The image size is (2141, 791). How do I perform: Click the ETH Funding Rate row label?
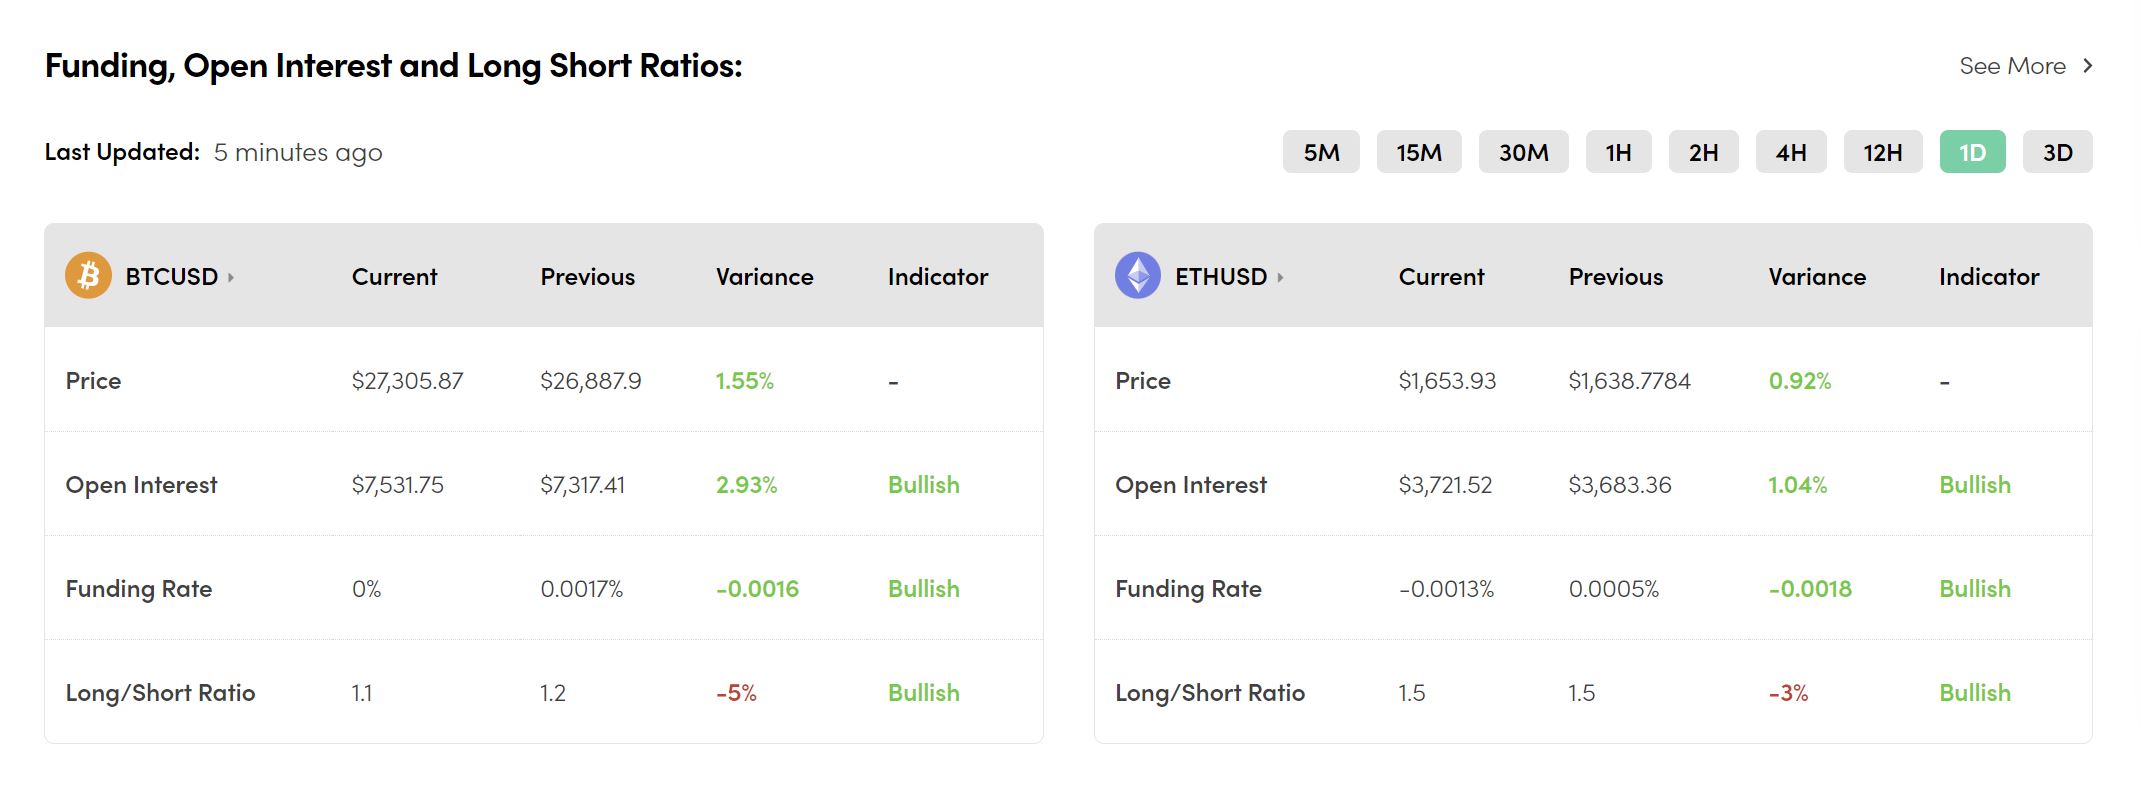click(x=1188, y=589)
